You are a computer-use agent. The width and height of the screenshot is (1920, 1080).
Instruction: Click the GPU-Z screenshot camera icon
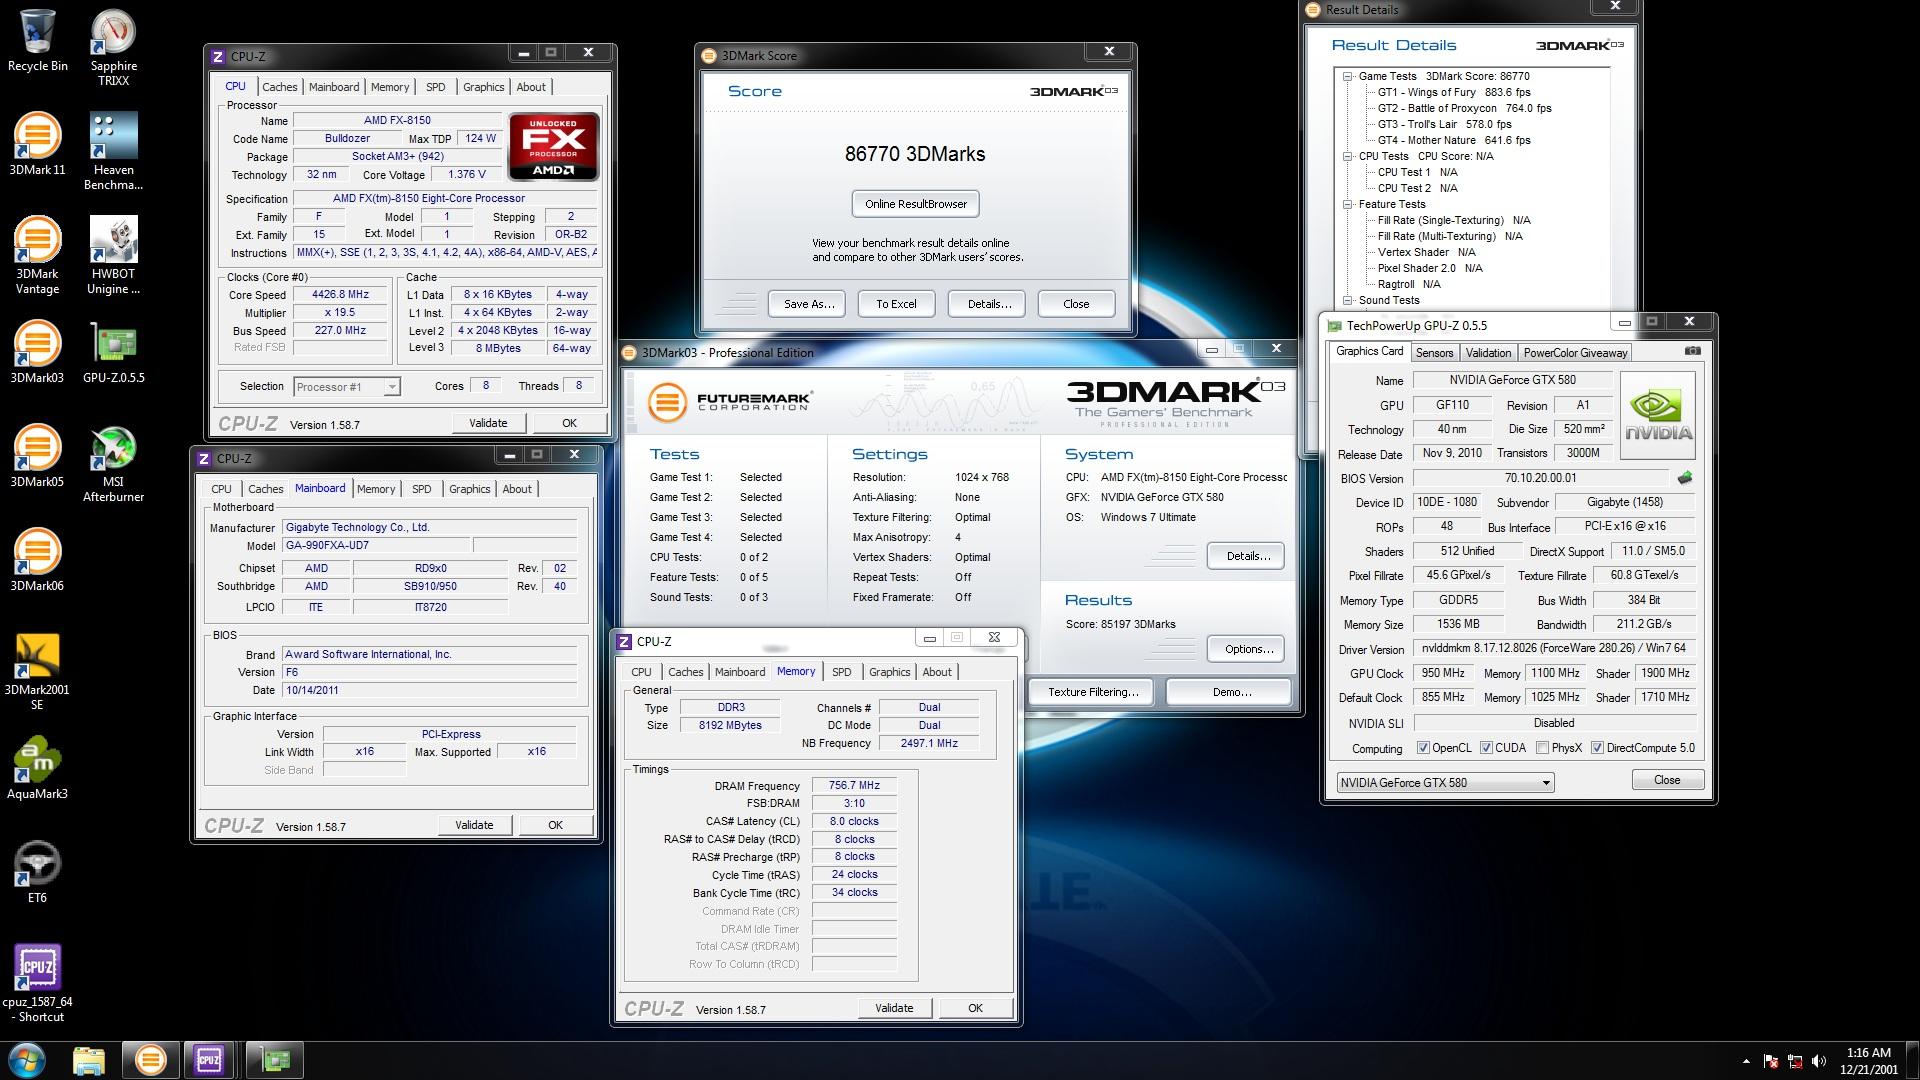click(x=1692, y=351)
